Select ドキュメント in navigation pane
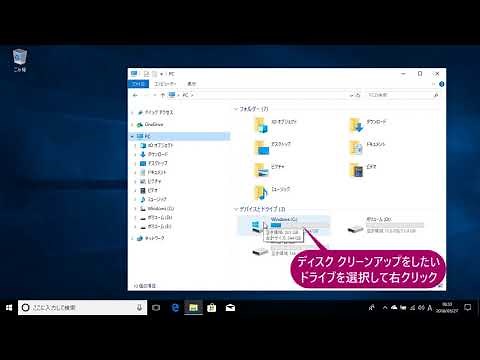Image resolution: width=480 pixels, height=360 pixels. [153, 172]
